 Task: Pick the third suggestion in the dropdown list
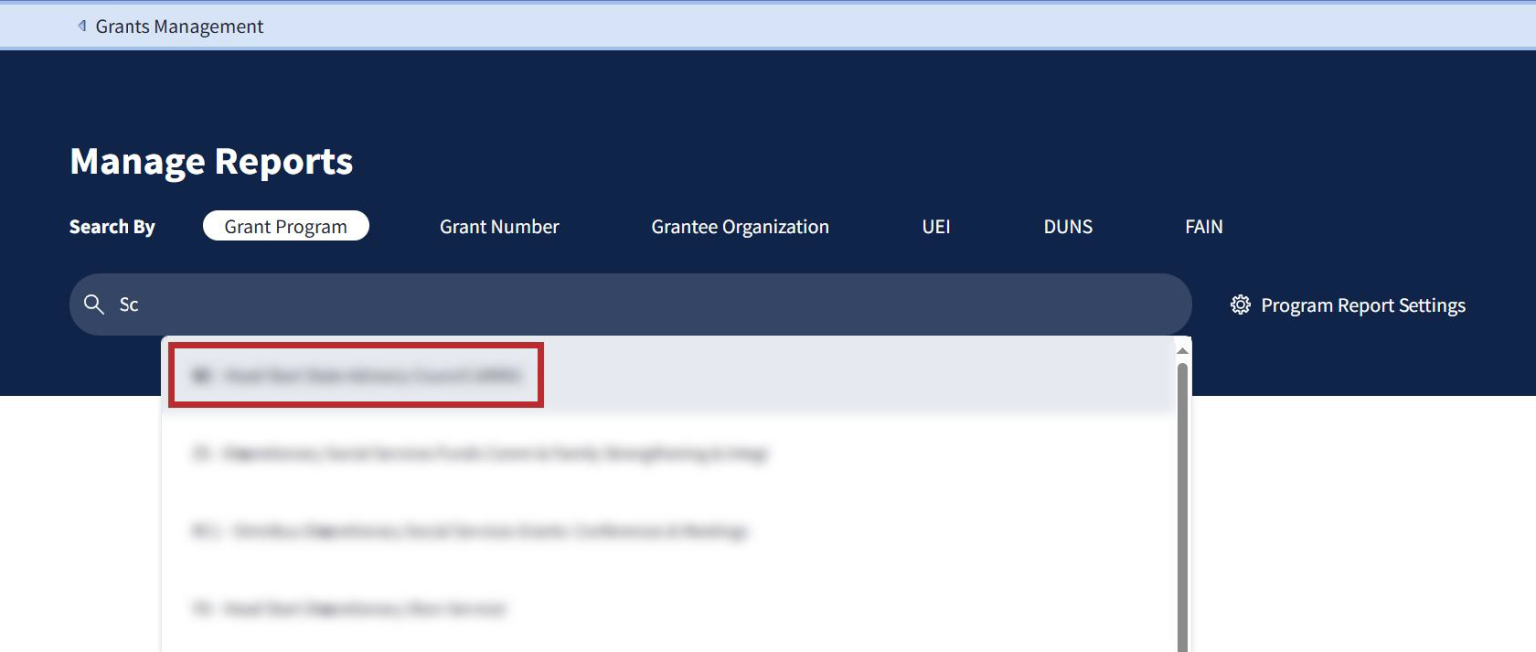(x=469, y=531)
